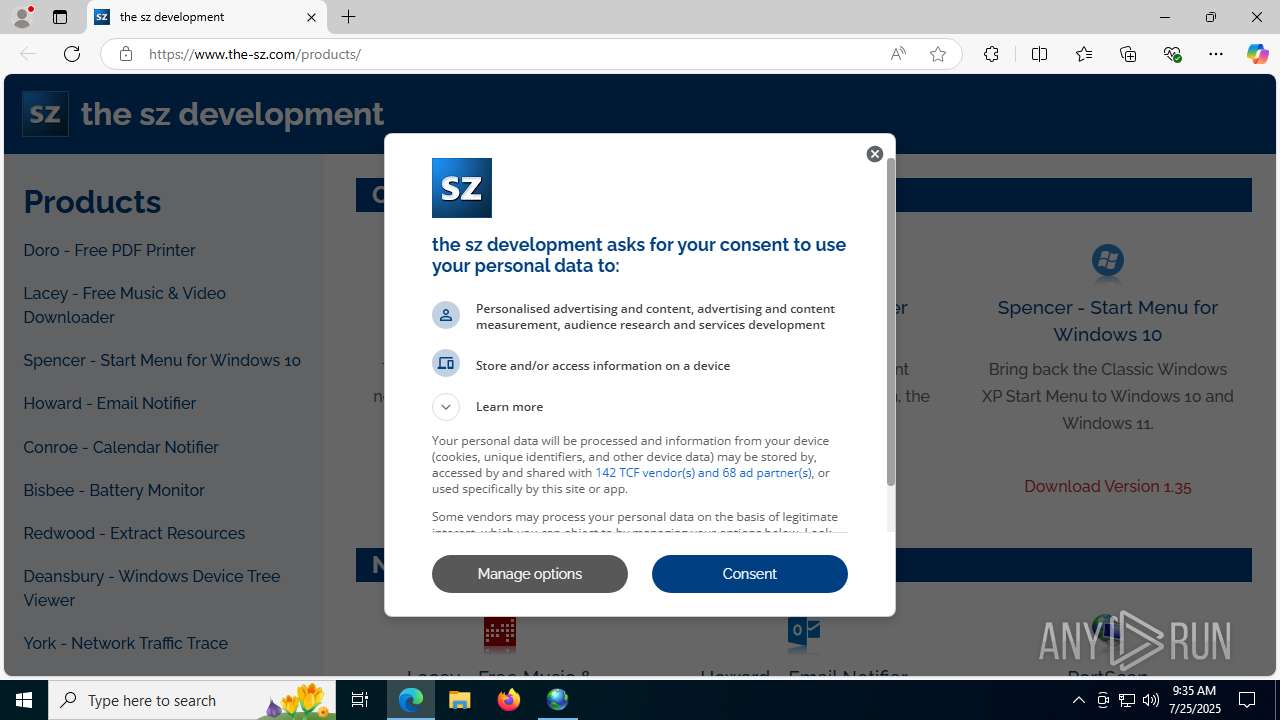Refresh the page
Screen dimensions: 1280x720
72,54
